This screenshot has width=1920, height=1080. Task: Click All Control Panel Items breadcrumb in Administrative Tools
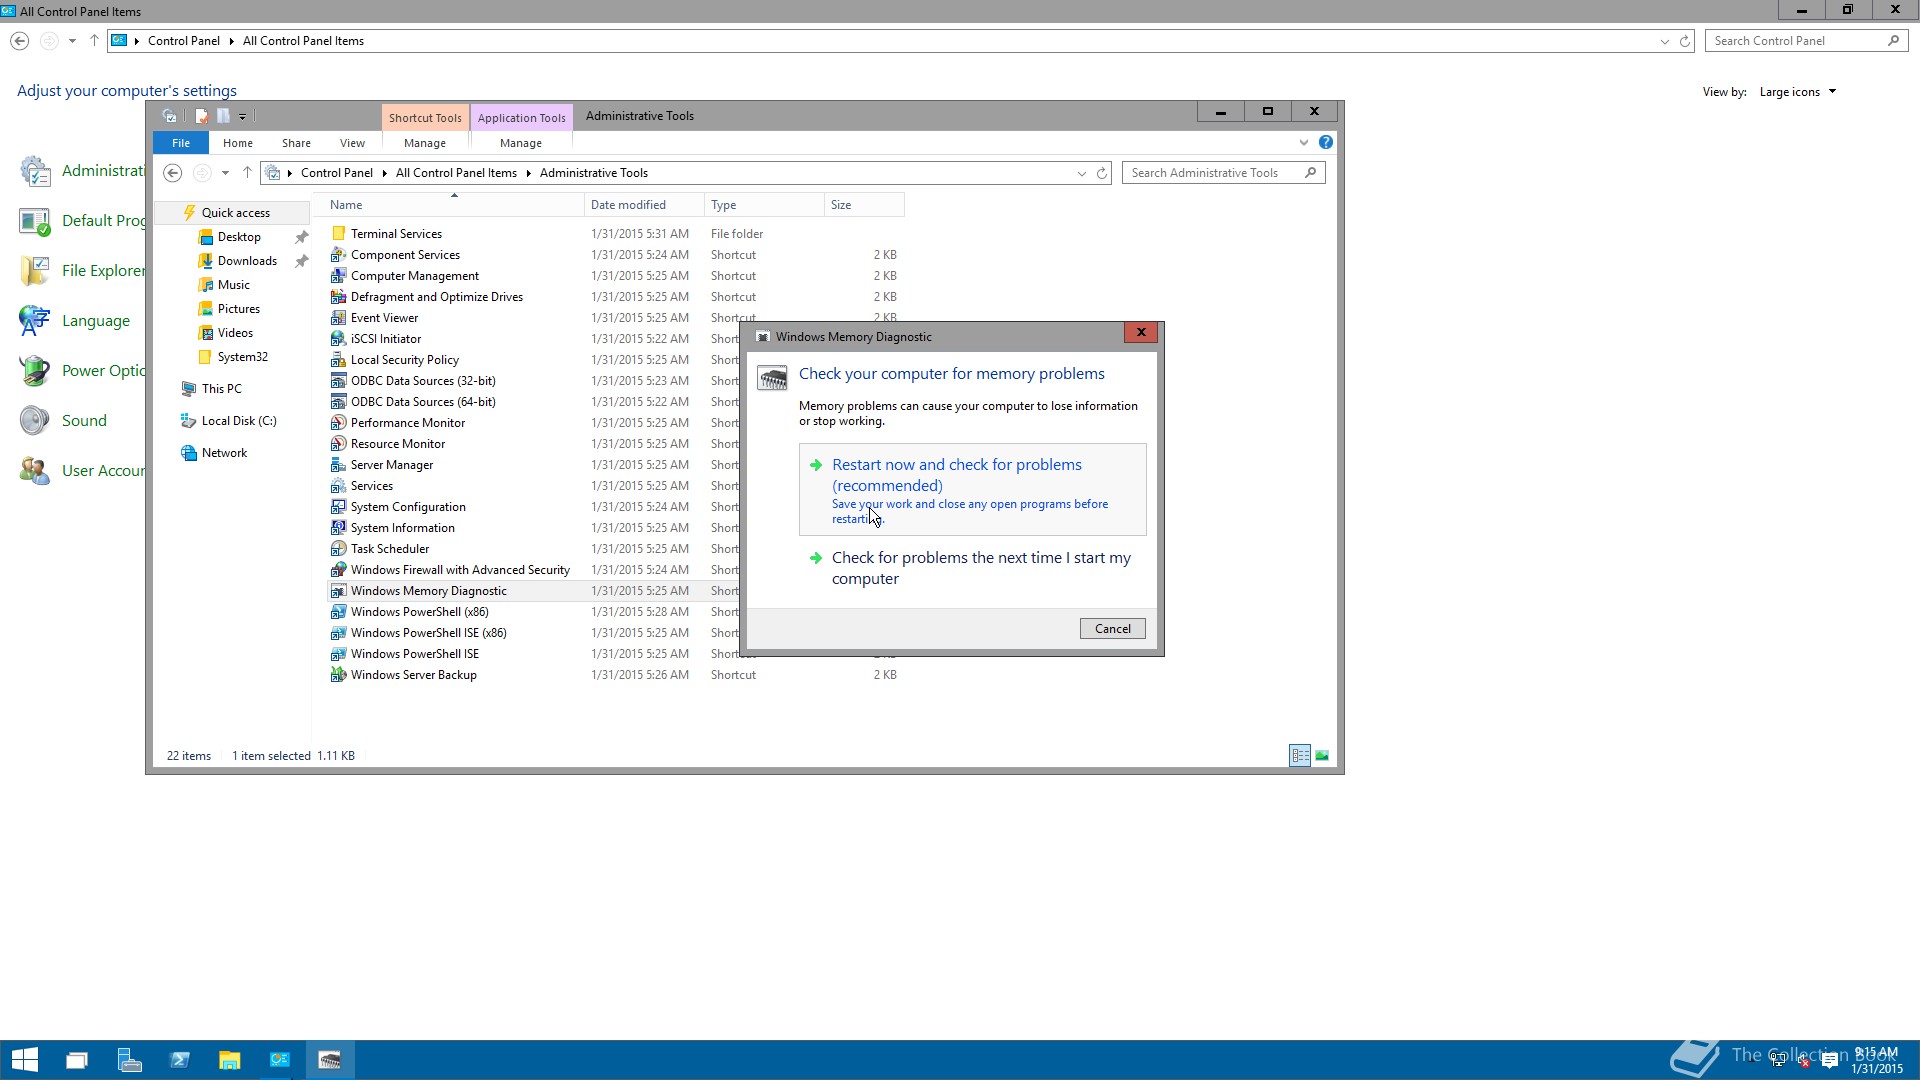click(456, 173)
